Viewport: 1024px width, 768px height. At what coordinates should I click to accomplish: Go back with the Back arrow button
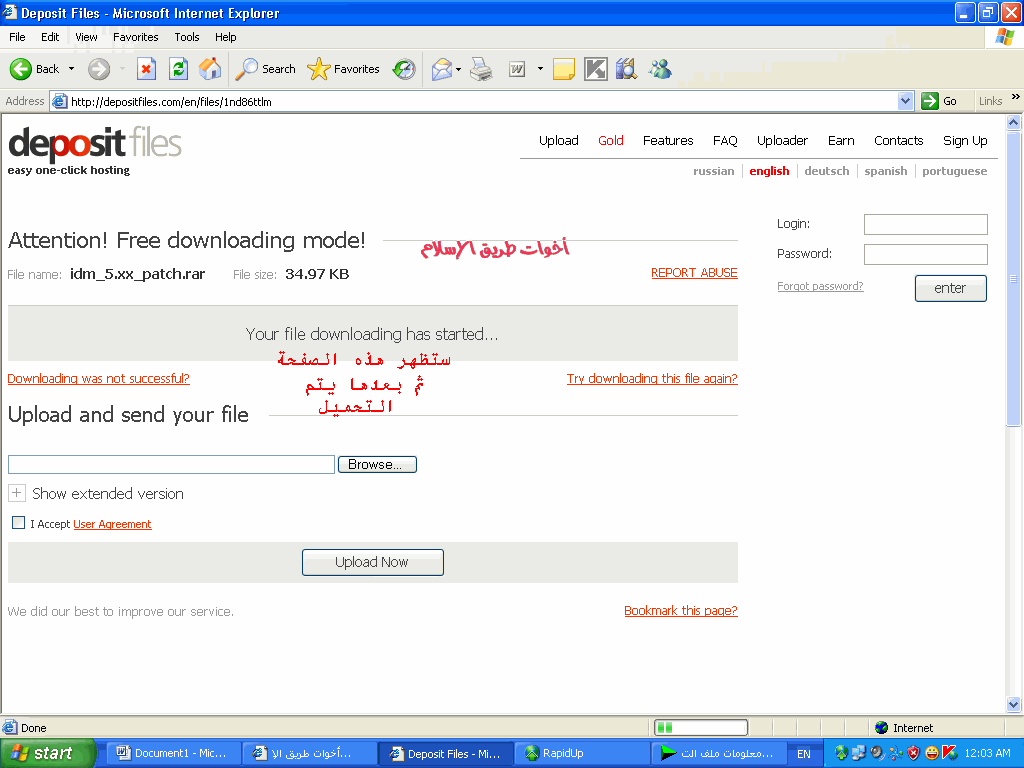coord(34,69)
